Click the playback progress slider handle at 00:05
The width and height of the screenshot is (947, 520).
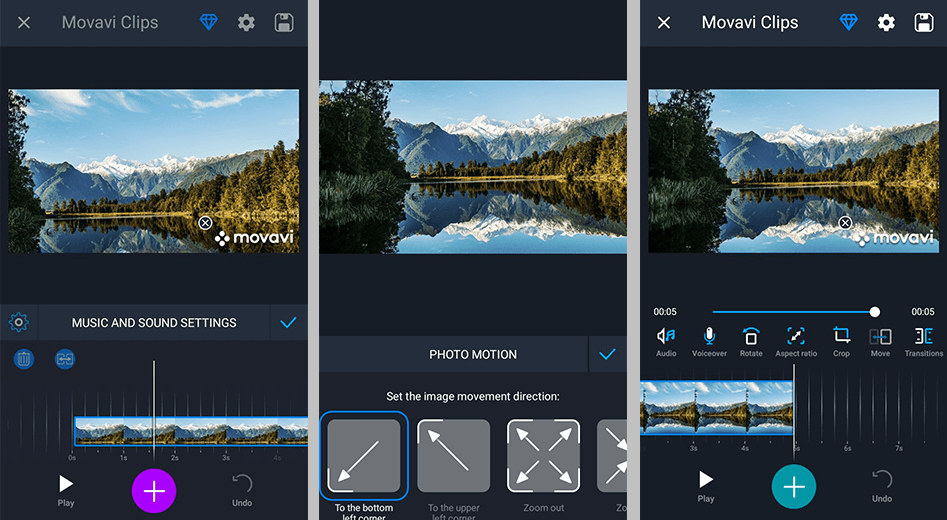click(875, 312)
